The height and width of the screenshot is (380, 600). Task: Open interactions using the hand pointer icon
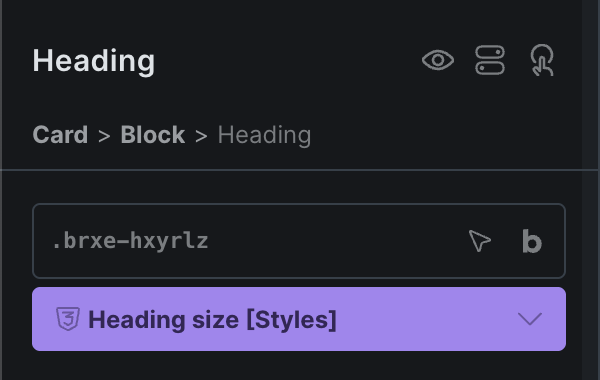[x=542, y=60]
